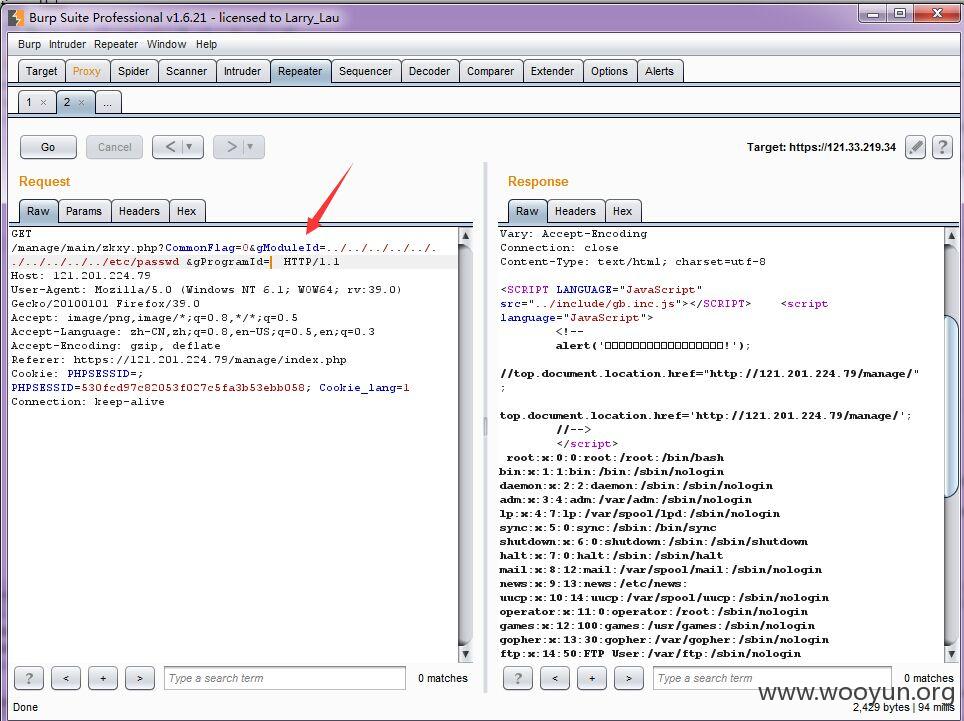This screenshot has width=964, height=721.
Task: Open the Repeater menu
Action: pos(116,44)
